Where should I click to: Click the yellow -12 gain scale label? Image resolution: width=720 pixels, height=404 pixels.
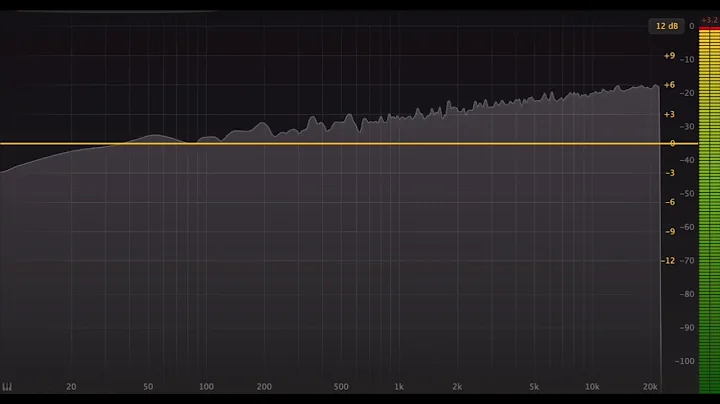click(x=669, y=261)
